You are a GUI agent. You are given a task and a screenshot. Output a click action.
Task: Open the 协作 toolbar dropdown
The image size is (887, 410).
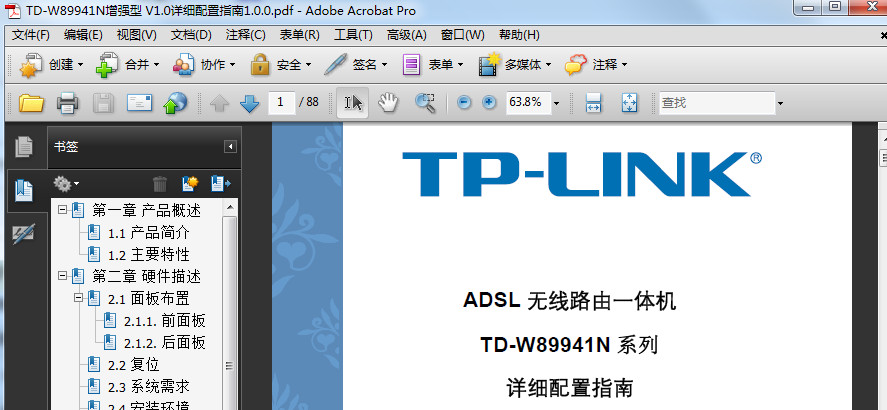204,65
